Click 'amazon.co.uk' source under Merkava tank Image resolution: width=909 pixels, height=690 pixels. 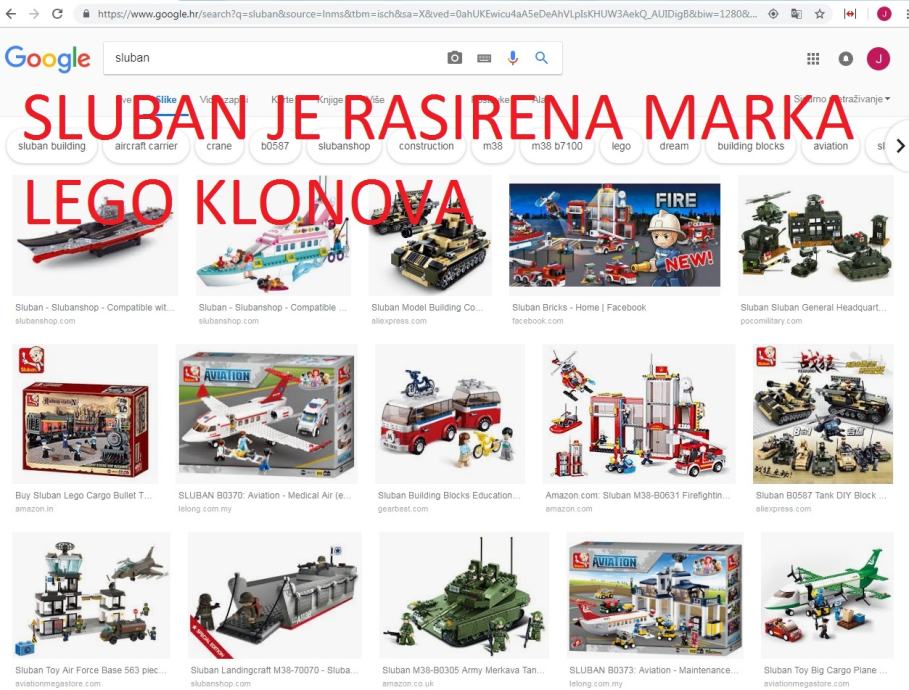click(x=408, y=684)
